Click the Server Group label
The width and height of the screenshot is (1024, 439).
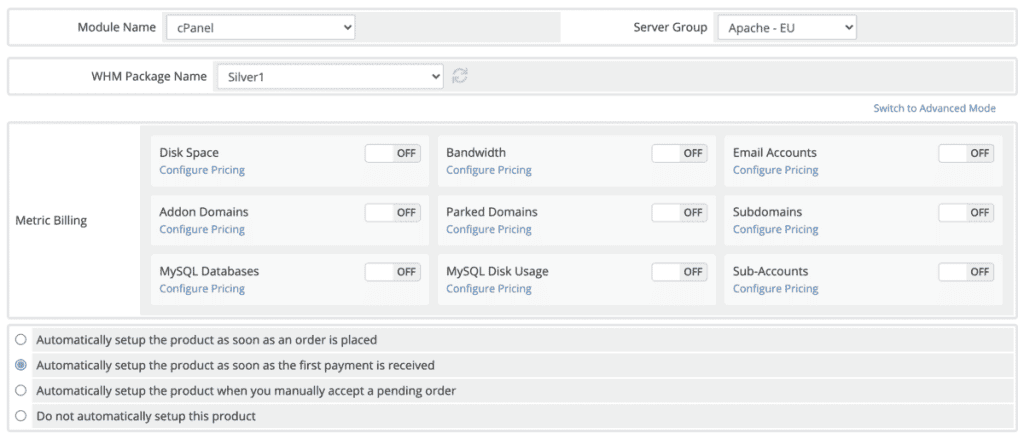pos(670,27)
